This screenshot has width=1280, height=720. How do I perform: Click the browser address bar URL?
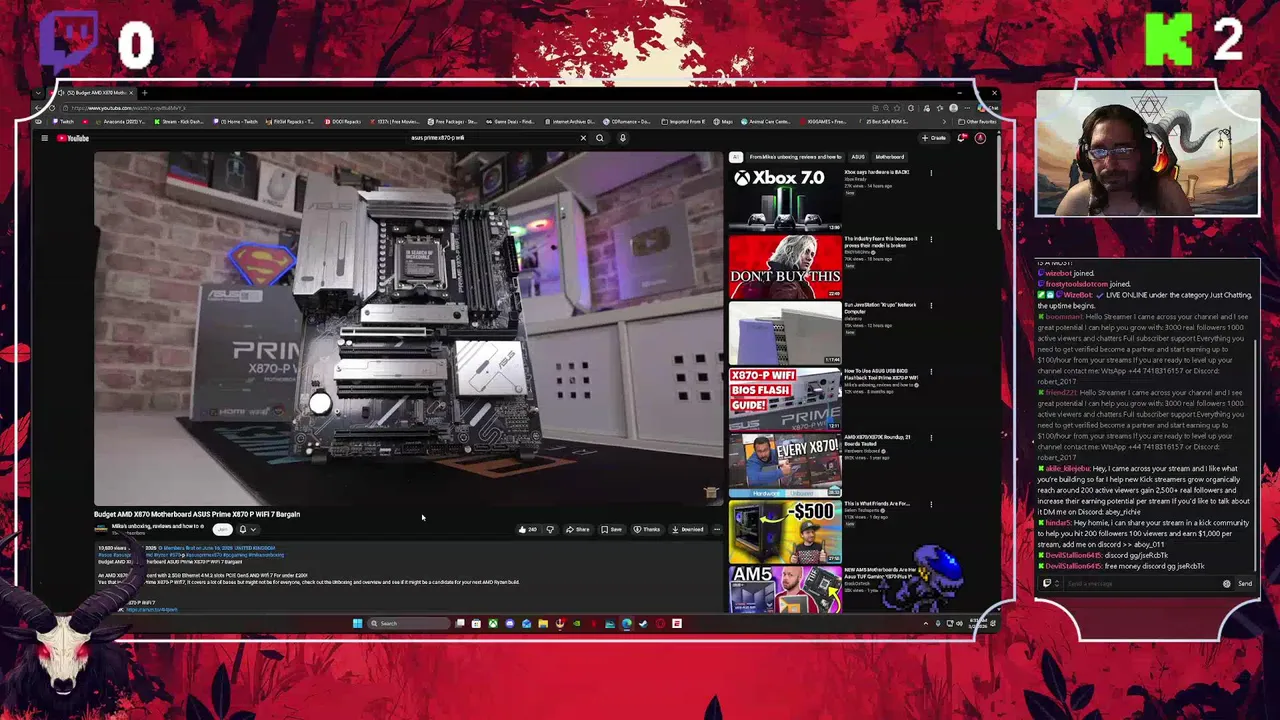click(128, 108)
